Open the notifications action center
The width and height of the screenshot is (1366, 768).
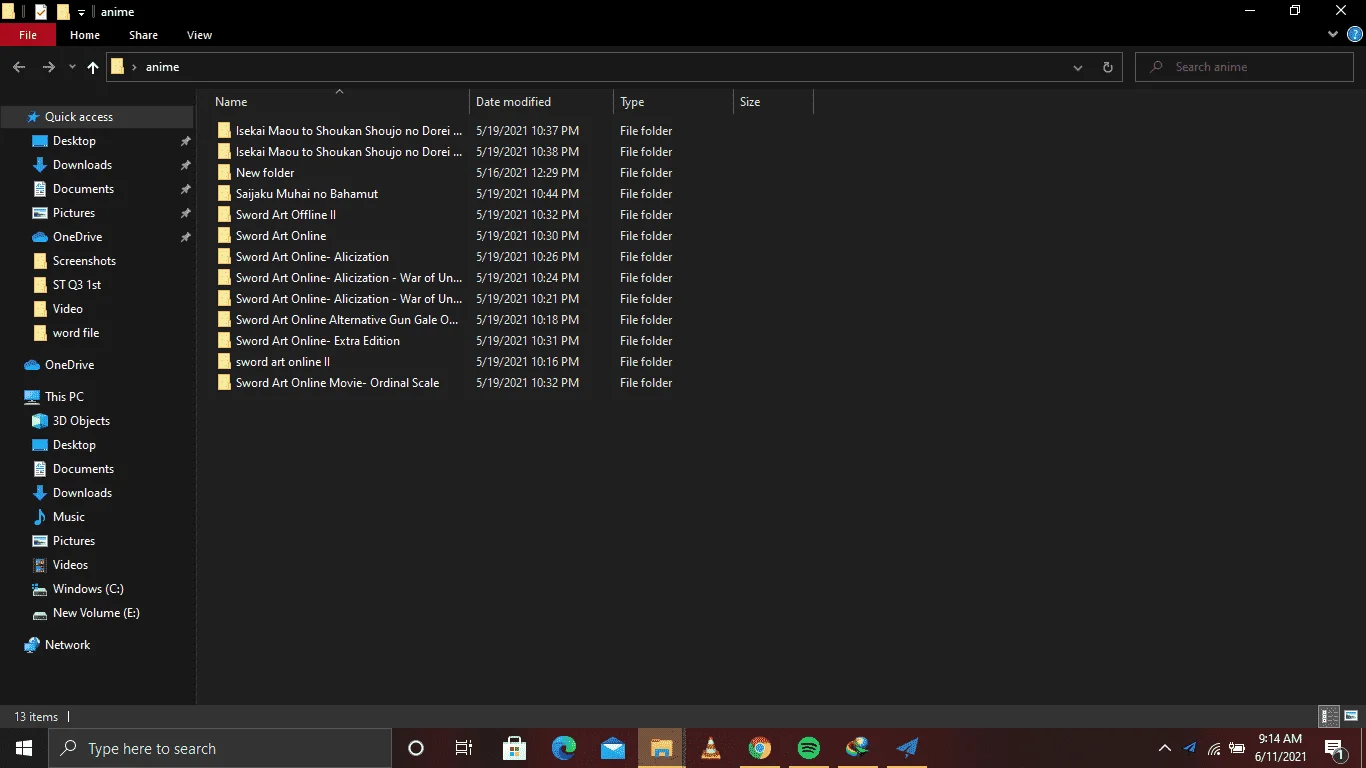pyautogui.click(x=1334, y=748)
